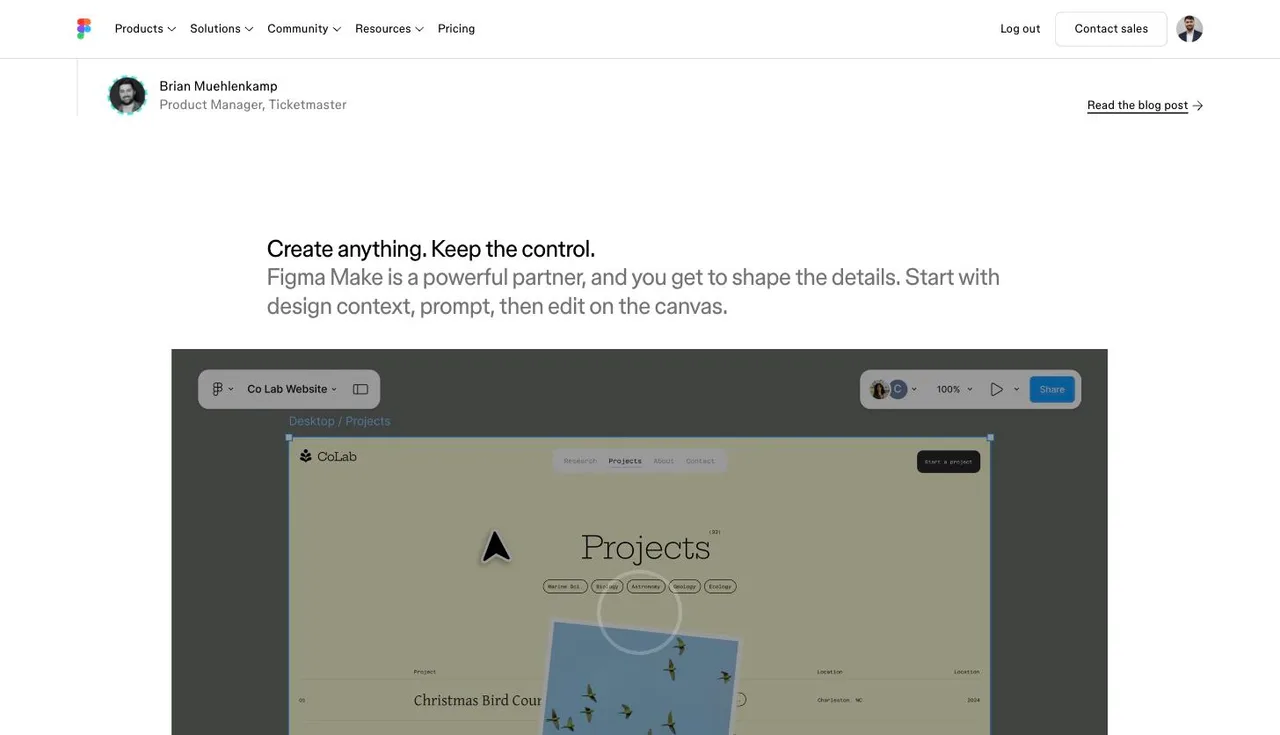Open the user profile avatar
Viewport: 1280px width, 735px height.
coord(1189,29)
